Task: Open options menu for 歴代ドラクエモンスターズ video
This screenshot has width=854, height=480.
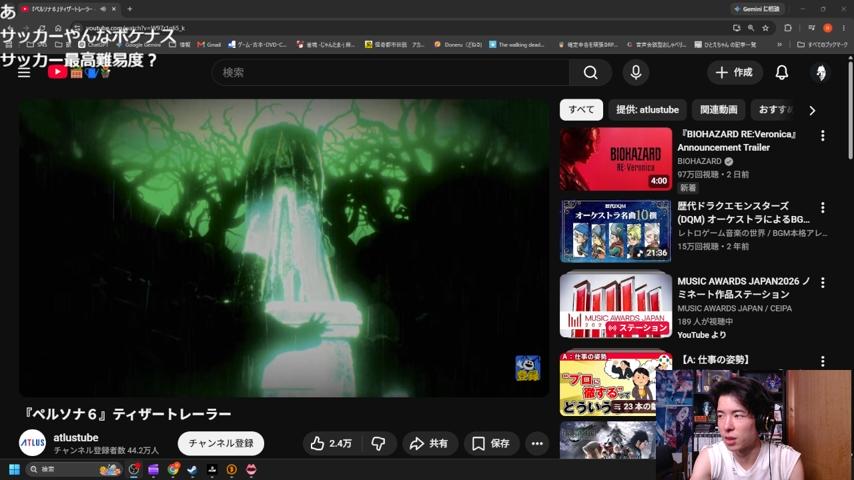Action: (x=822, y=208)
